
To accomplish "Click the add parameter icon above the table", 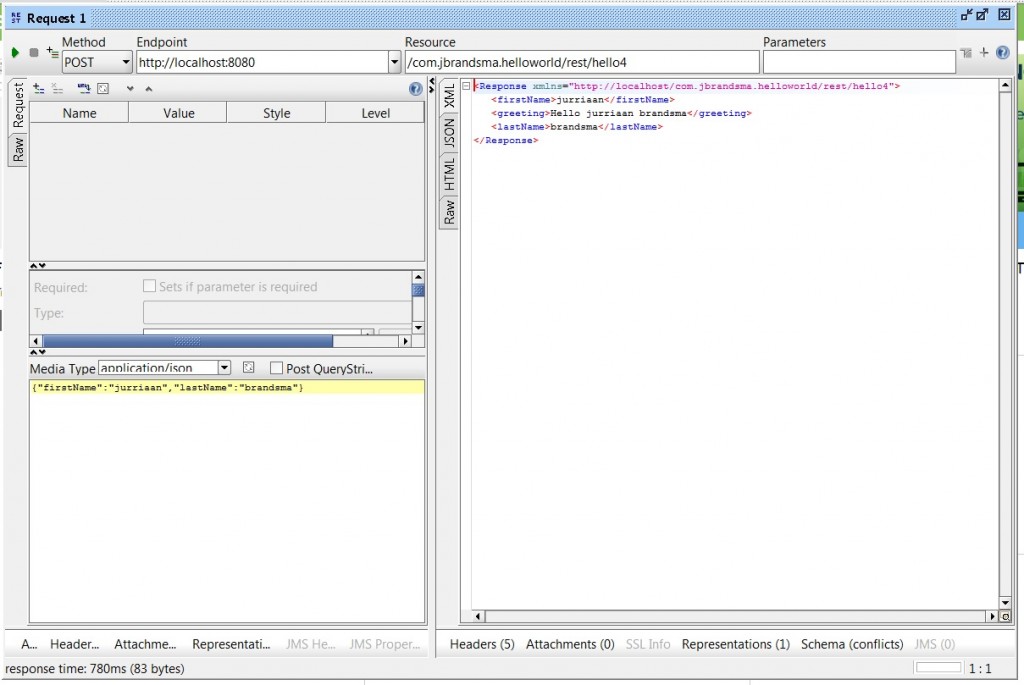I will (38, 89).
